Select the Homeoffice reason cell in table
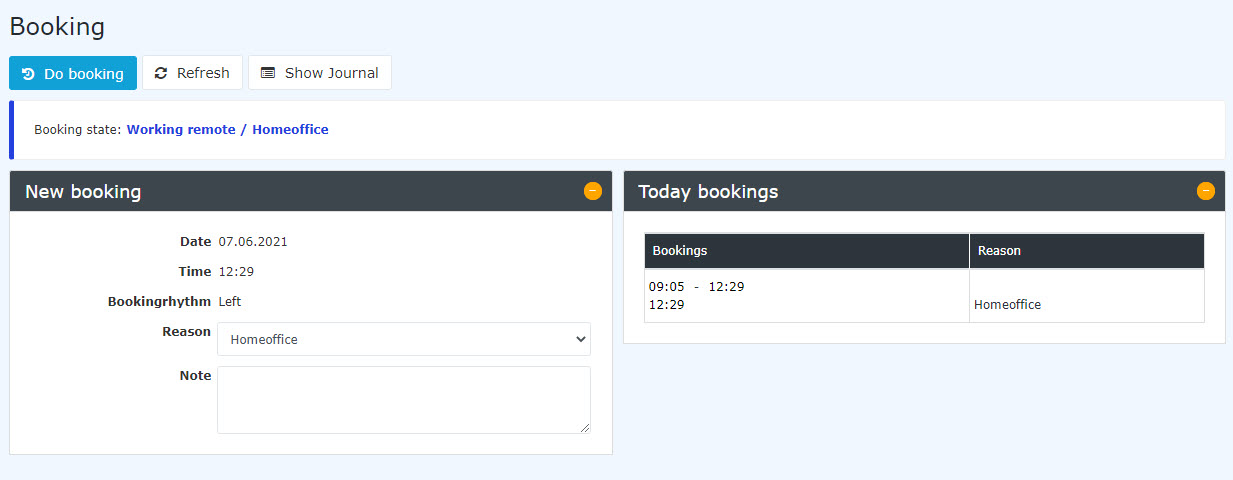1233x480 pixels. [1007, 304]
